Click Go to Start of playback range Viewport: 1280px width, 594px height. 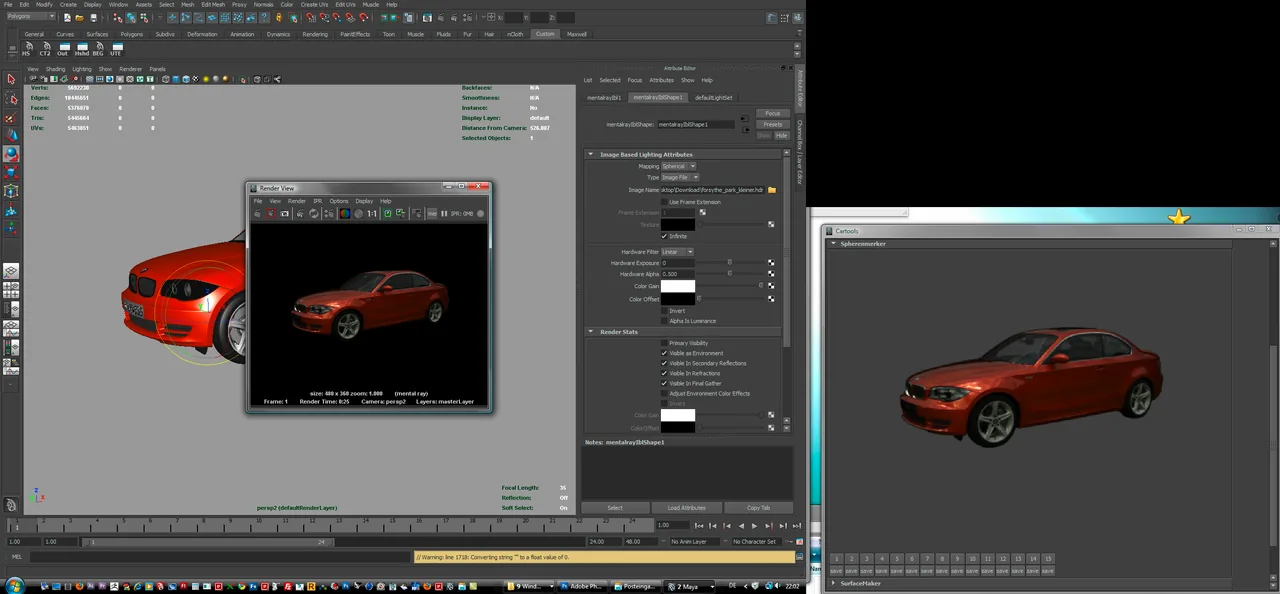[699, 525]
